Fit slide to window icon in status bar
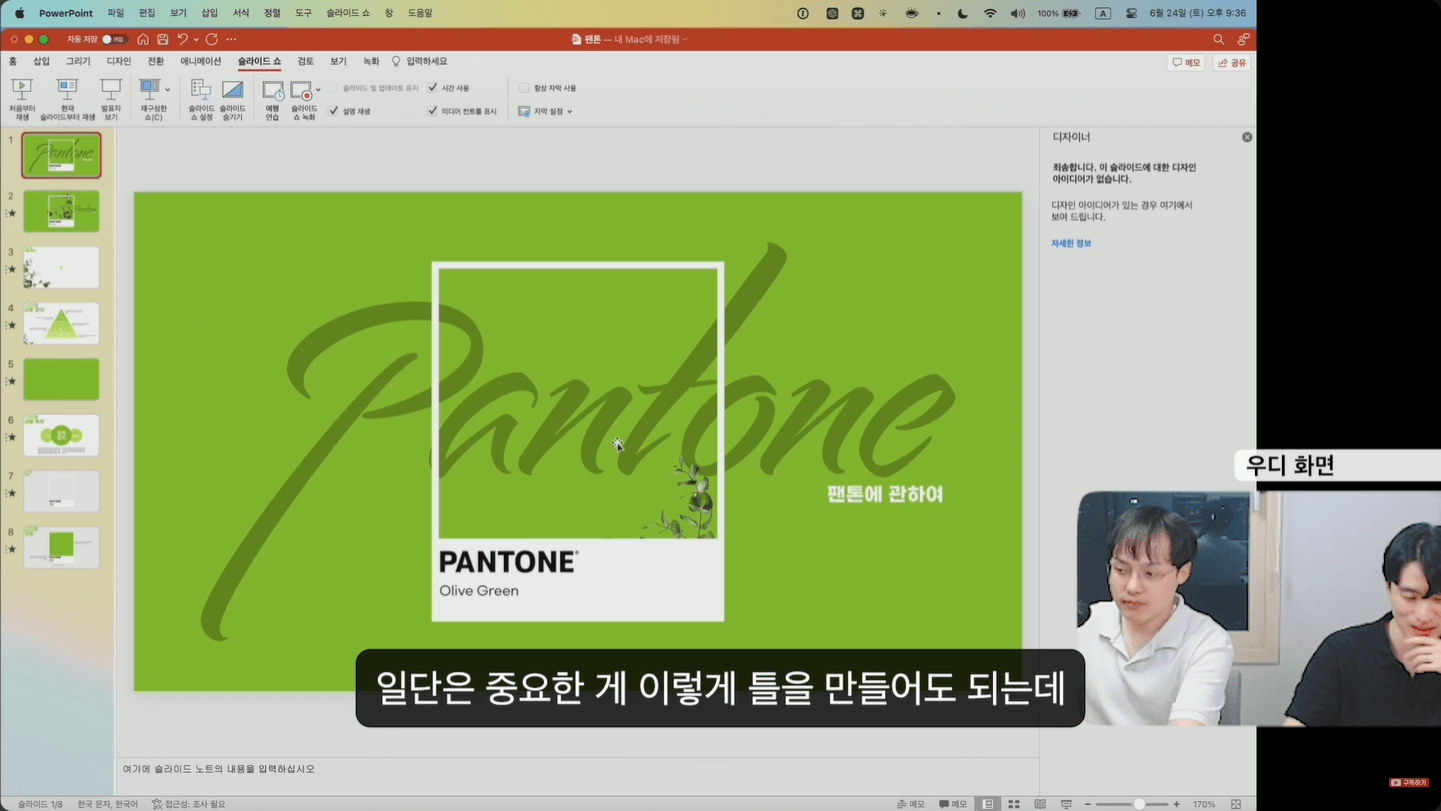The height and width of the screenshot is (811, 1441). [x=1236, y=804]
